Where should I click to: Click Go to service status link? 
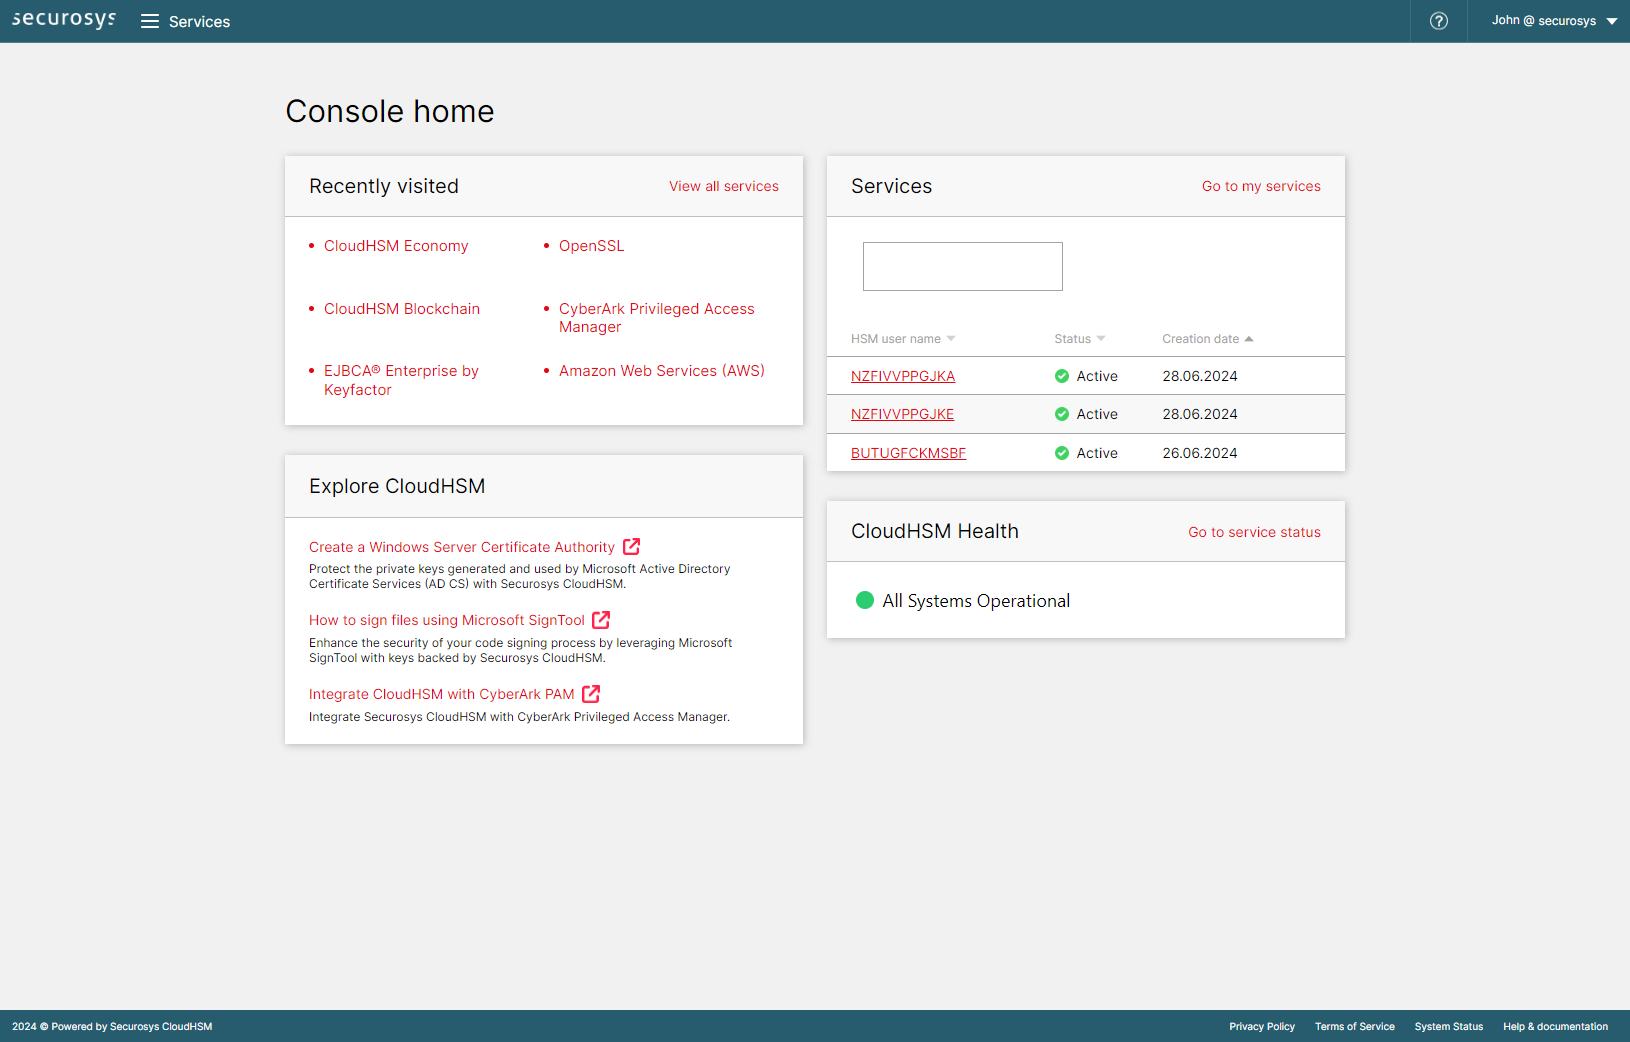1254,533
